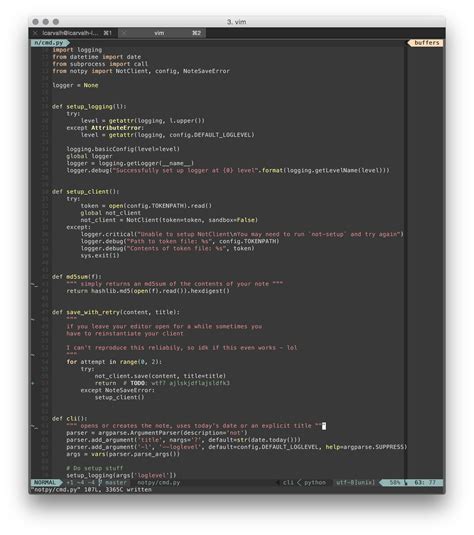Image resolution: width=474 pixels, height=535 pixels.
Task: Click the 'I can't reproduce this reliably' comment line
Action: [182, 348]
